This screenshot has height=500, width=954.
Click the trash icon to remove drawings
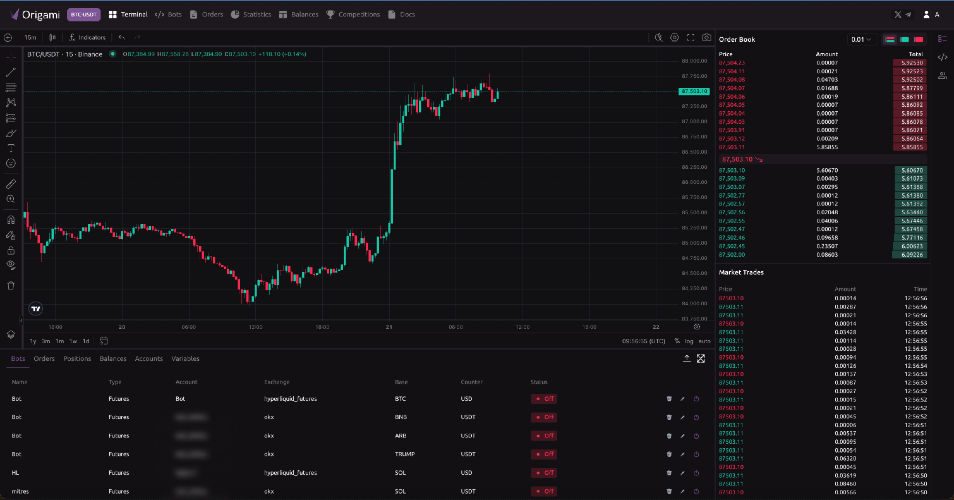11,285
